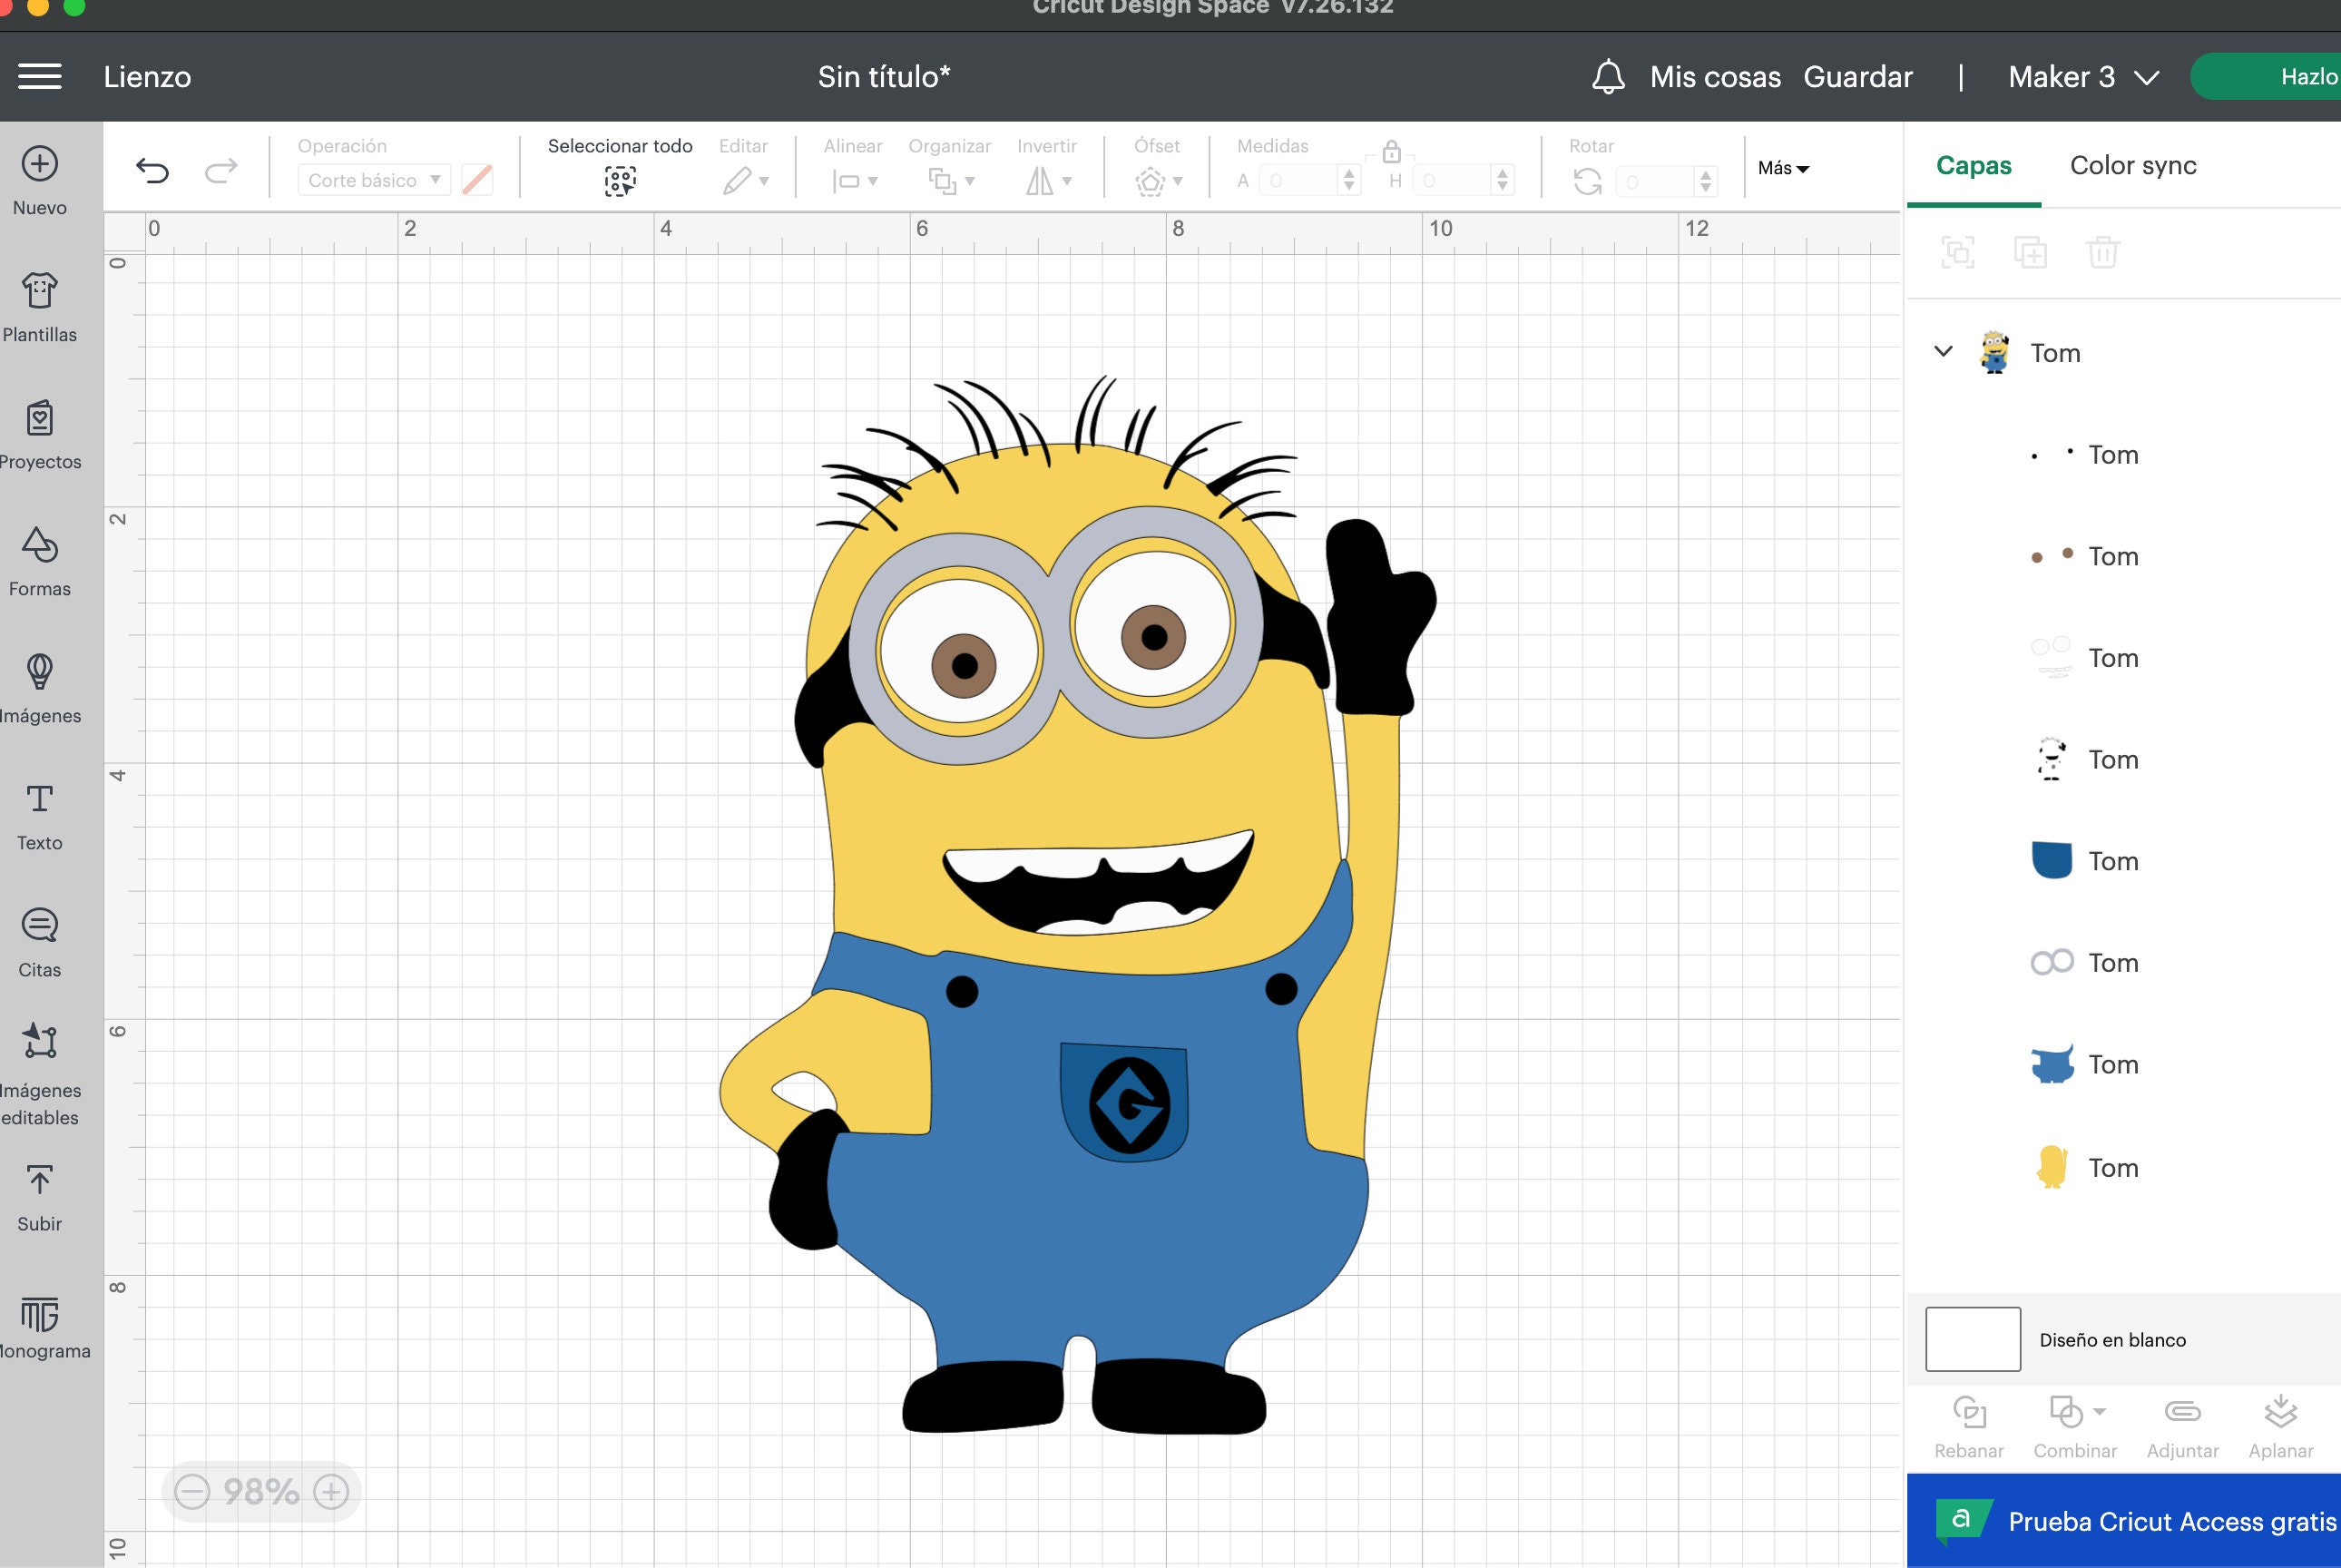2341x1568 pixels.
Task: Click the color swatch next to Corte básico
Action: (478, 180)
